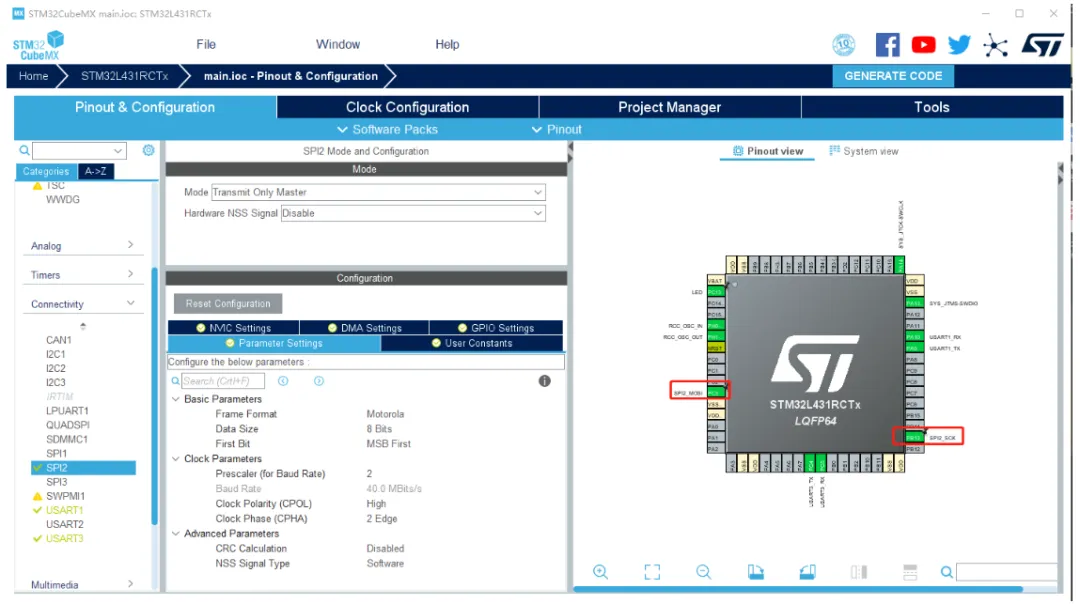The width and height of the screenshot is (1080, 604).
Task: Expand the Analog category
Action: pyautogui.click(x=82, y=246)
